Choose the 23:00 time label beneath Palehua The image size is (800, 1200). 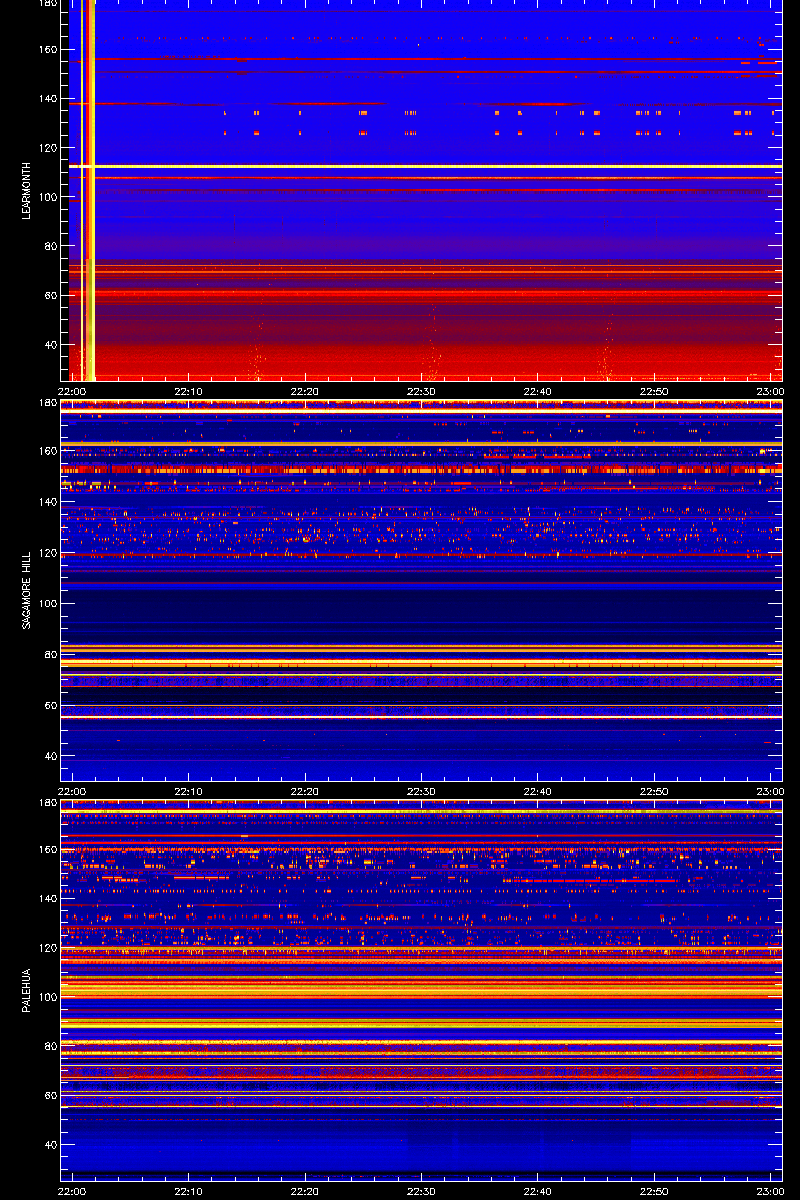tap(769, 1191)
